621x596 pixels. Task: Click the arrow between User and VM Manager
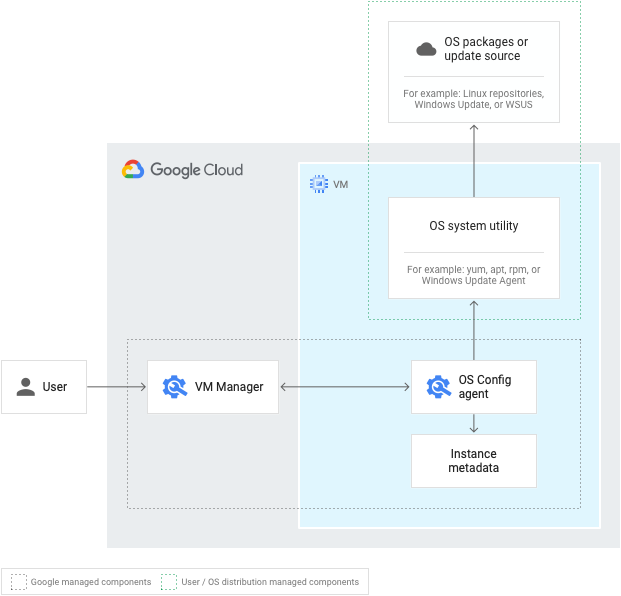116,387
